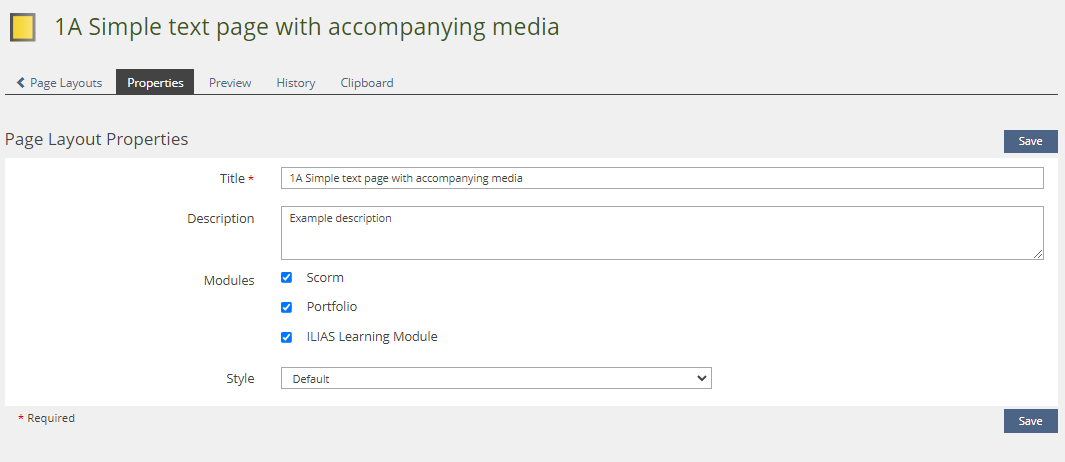Toggle the Portfolio module checkbox

coord(287,307)
